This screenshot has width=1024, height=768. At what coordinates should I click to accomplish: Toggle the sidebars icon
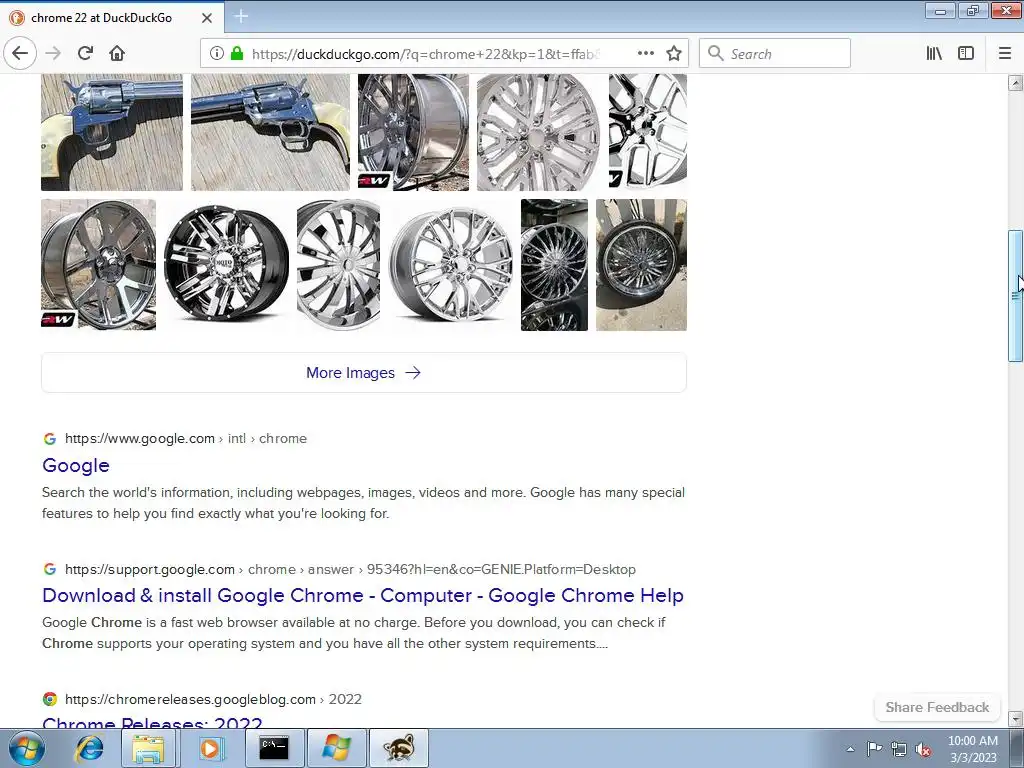[x=966, y=54]
